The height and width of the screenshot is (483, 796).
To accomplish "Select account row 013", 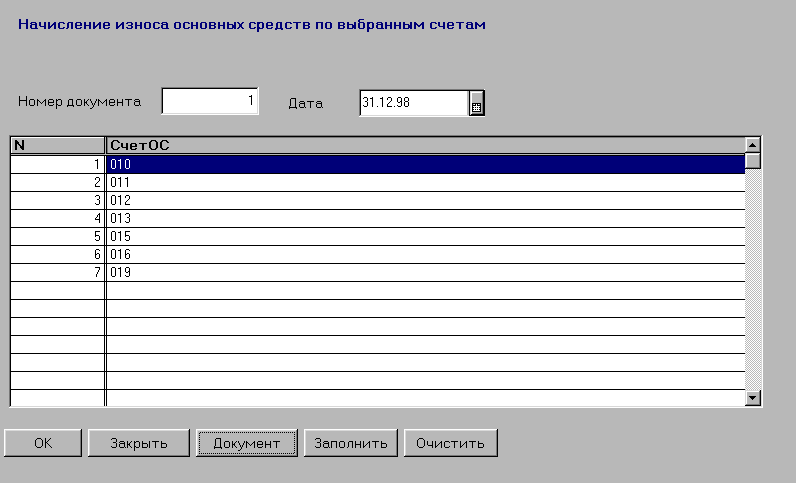I will click(x=425, y=218).
